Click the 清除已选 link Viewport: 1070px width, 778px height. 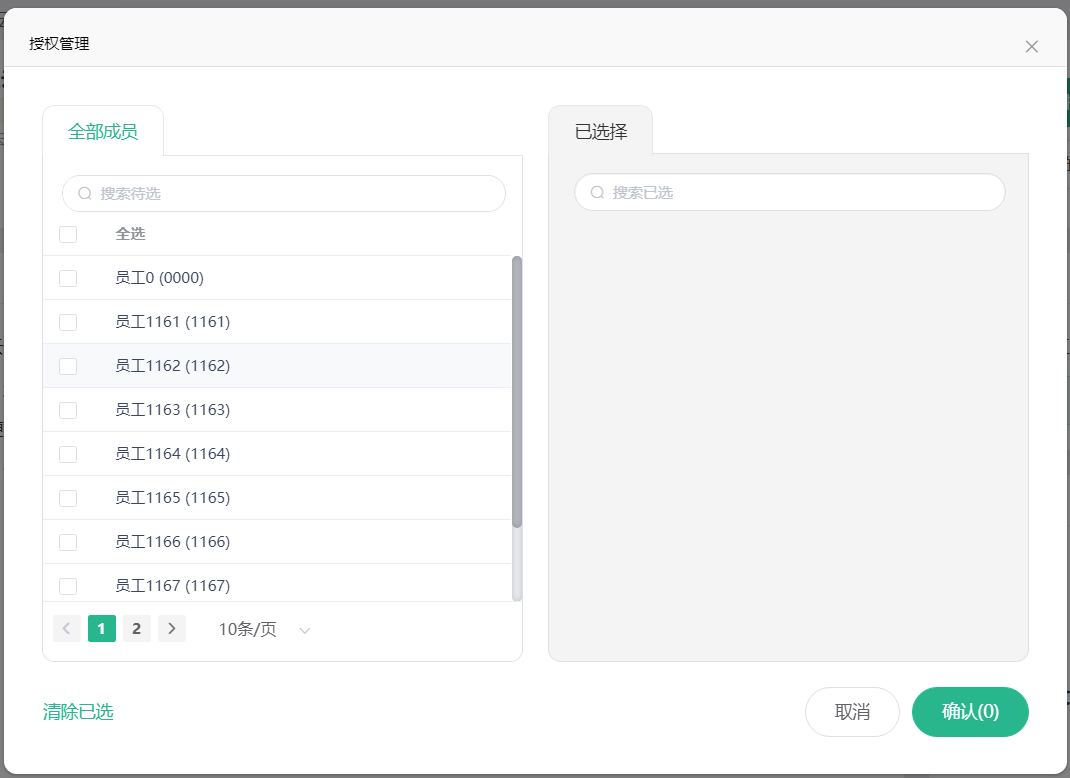tap(78, 712)
